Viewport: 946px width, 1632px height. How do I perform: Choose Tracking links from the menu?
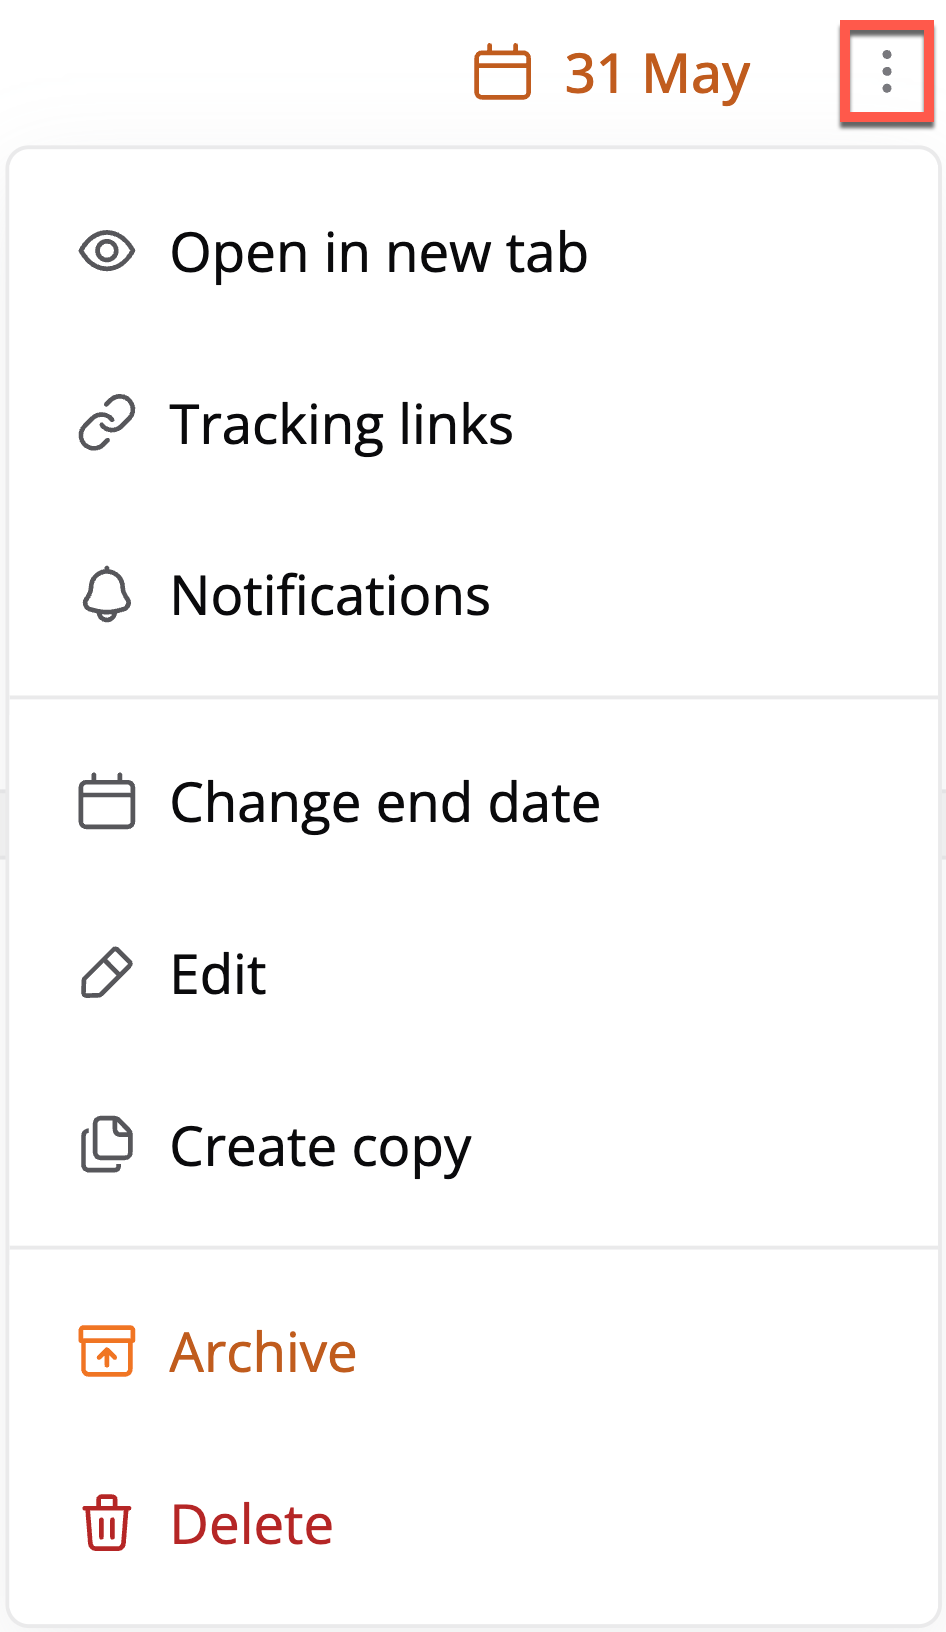[x=474, y=424]
